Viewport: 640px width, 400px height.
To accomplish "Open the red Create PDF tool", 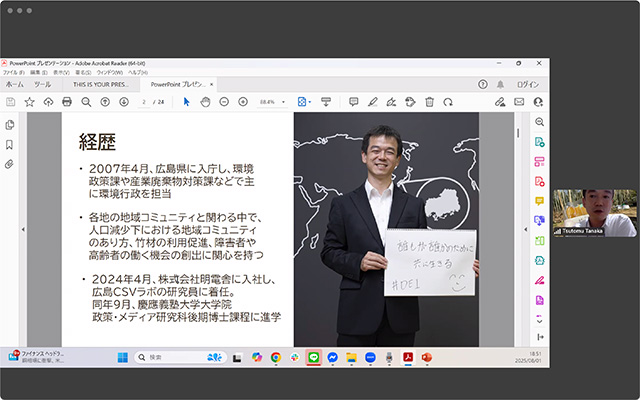I will tap(539, 181).
